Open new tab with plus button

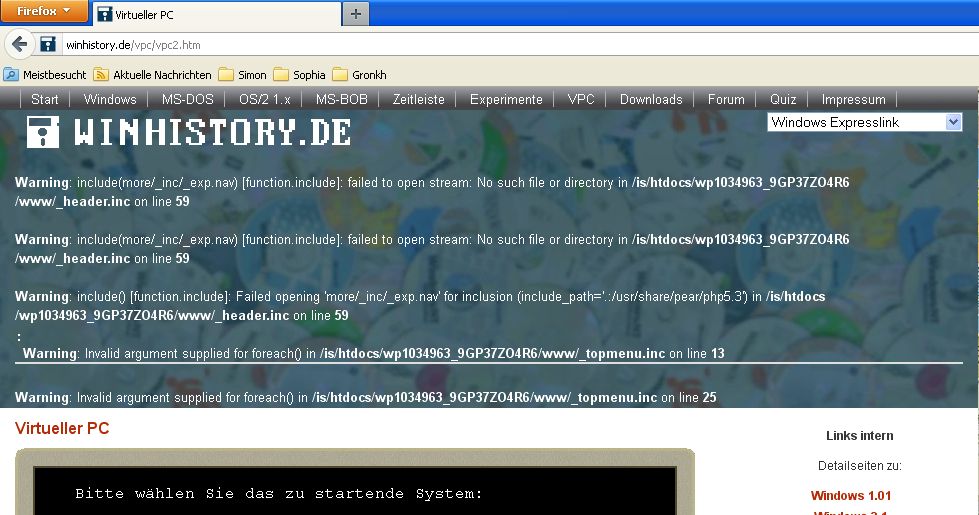(356, 14)
